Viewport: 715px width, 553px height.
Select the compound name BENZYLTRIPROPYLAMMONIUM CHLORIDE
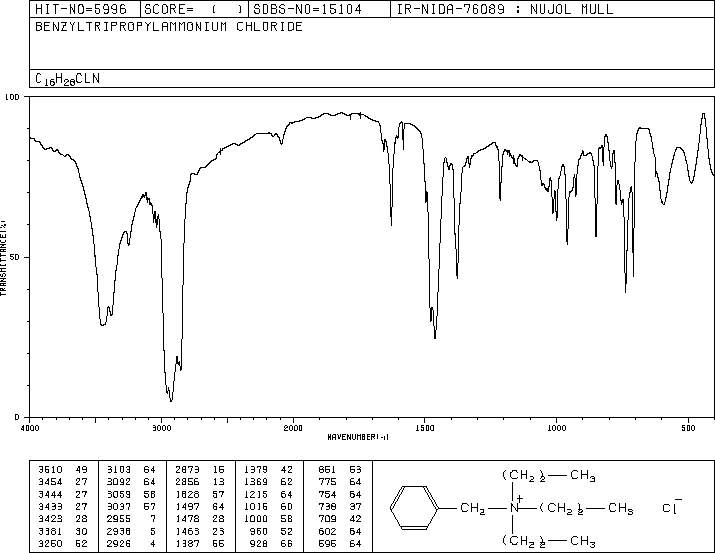[x=169, y=26]
